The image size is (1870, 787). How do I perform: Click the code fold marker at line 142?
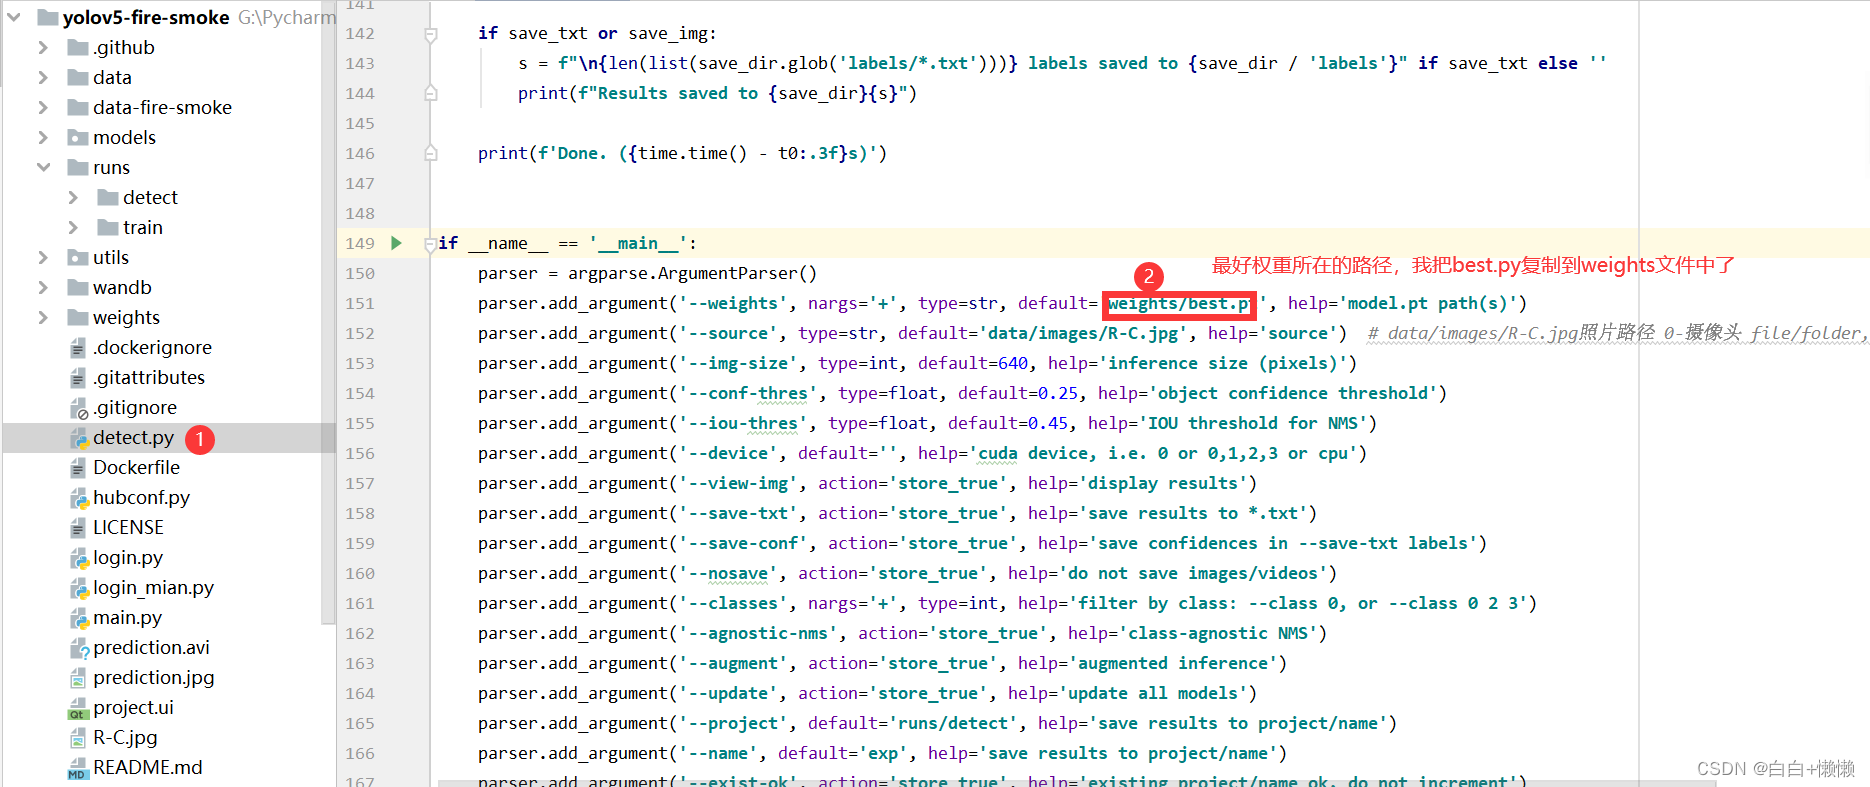coord(431,35)
